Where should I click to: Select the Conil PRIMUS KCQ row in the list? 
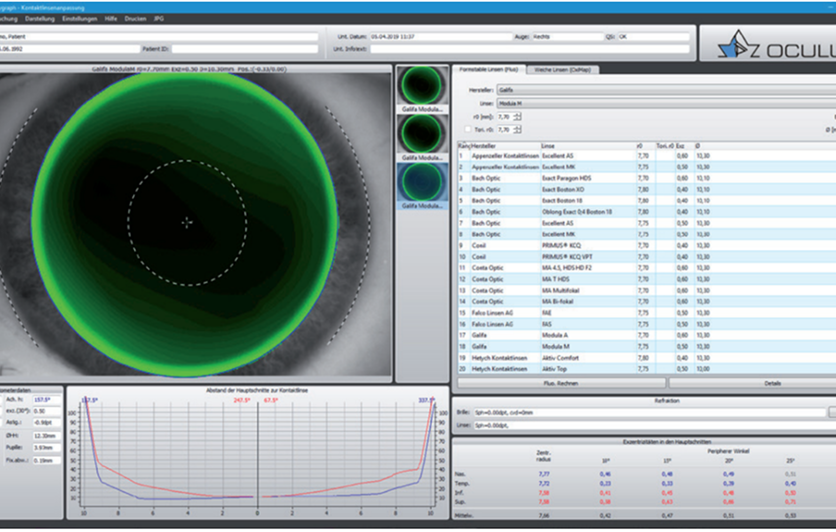click(x=647, y=245)
